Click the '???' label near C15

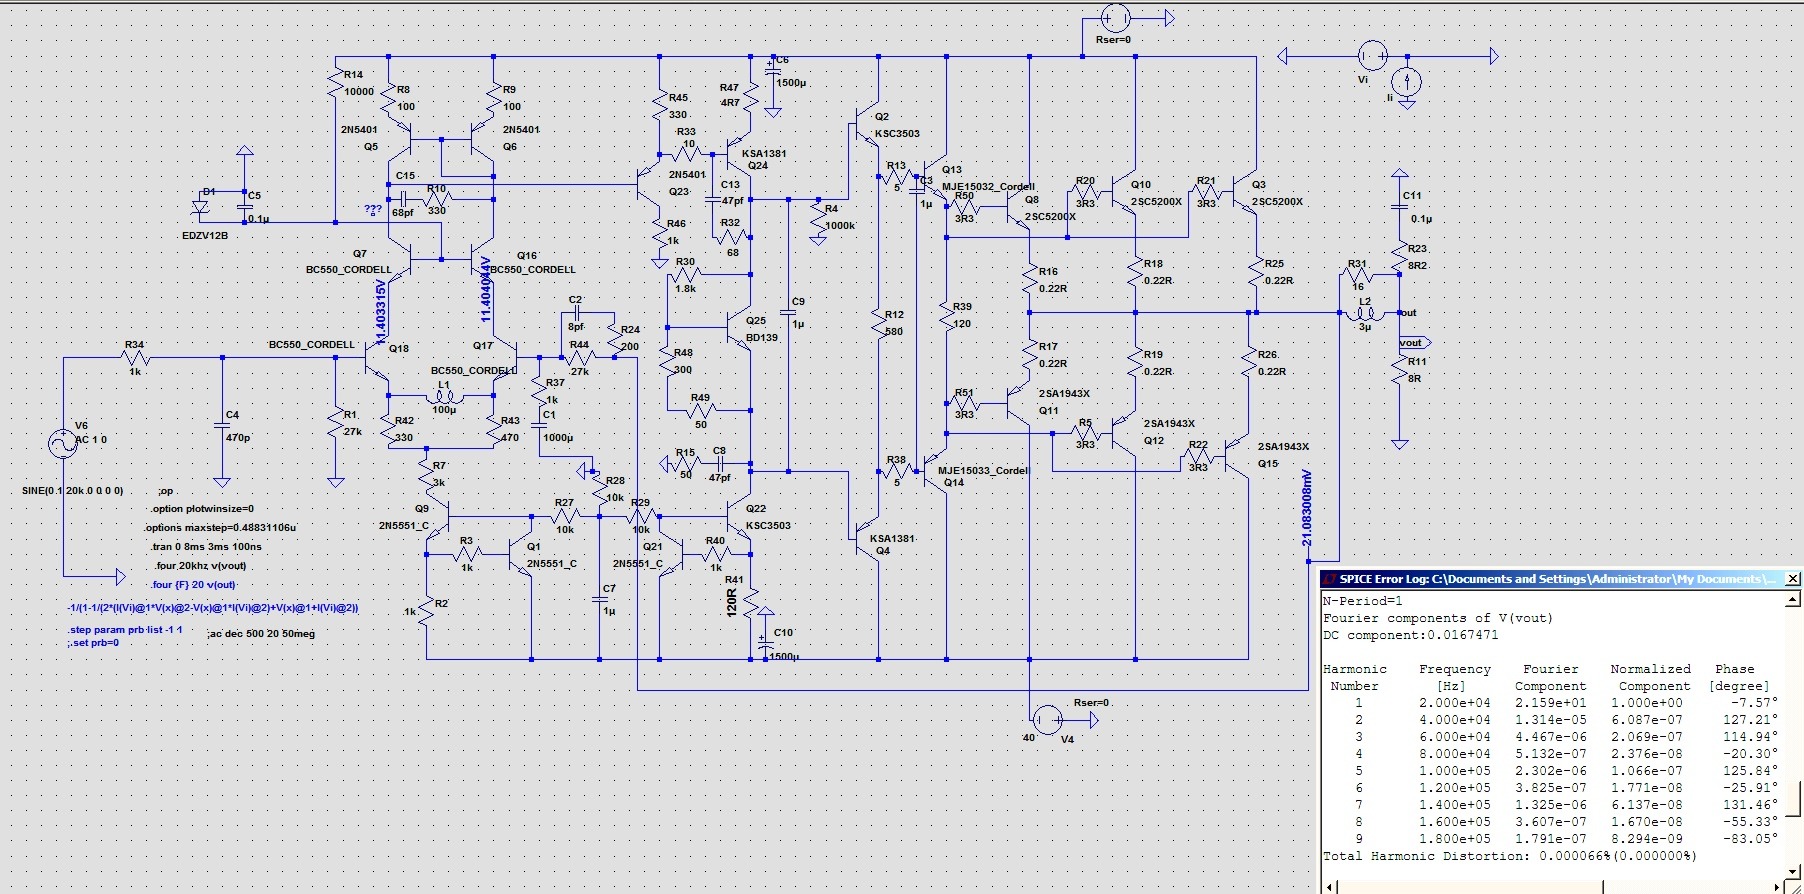(373, 209)
